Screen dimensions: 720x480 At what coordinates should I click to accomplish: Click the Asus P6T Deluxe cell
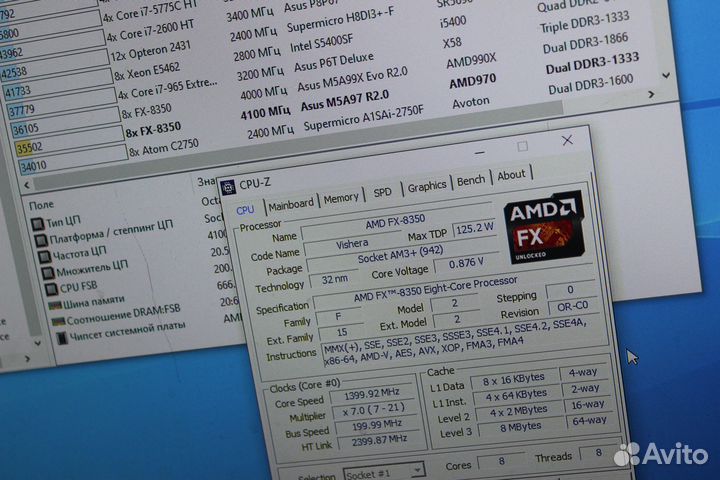334,62
